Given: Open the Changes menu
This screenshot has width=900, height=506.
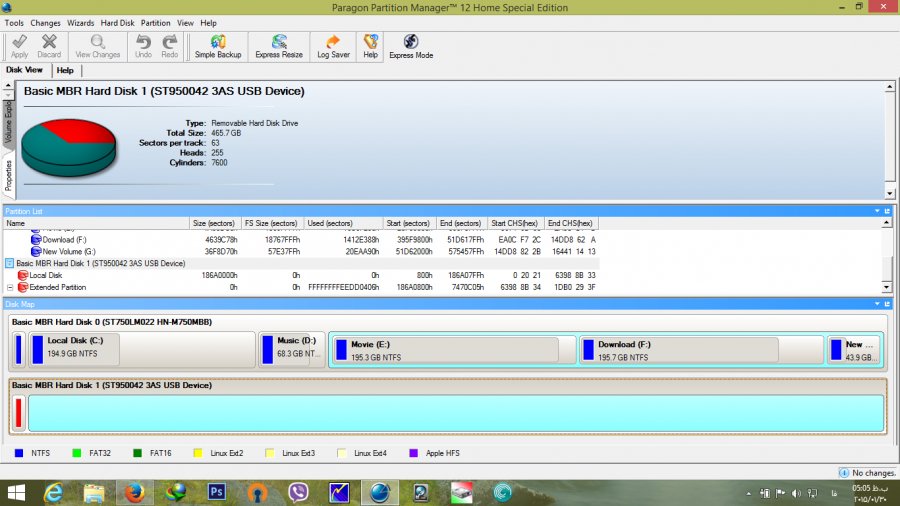Looking at the screenshot, I should (x=45, y=23).
